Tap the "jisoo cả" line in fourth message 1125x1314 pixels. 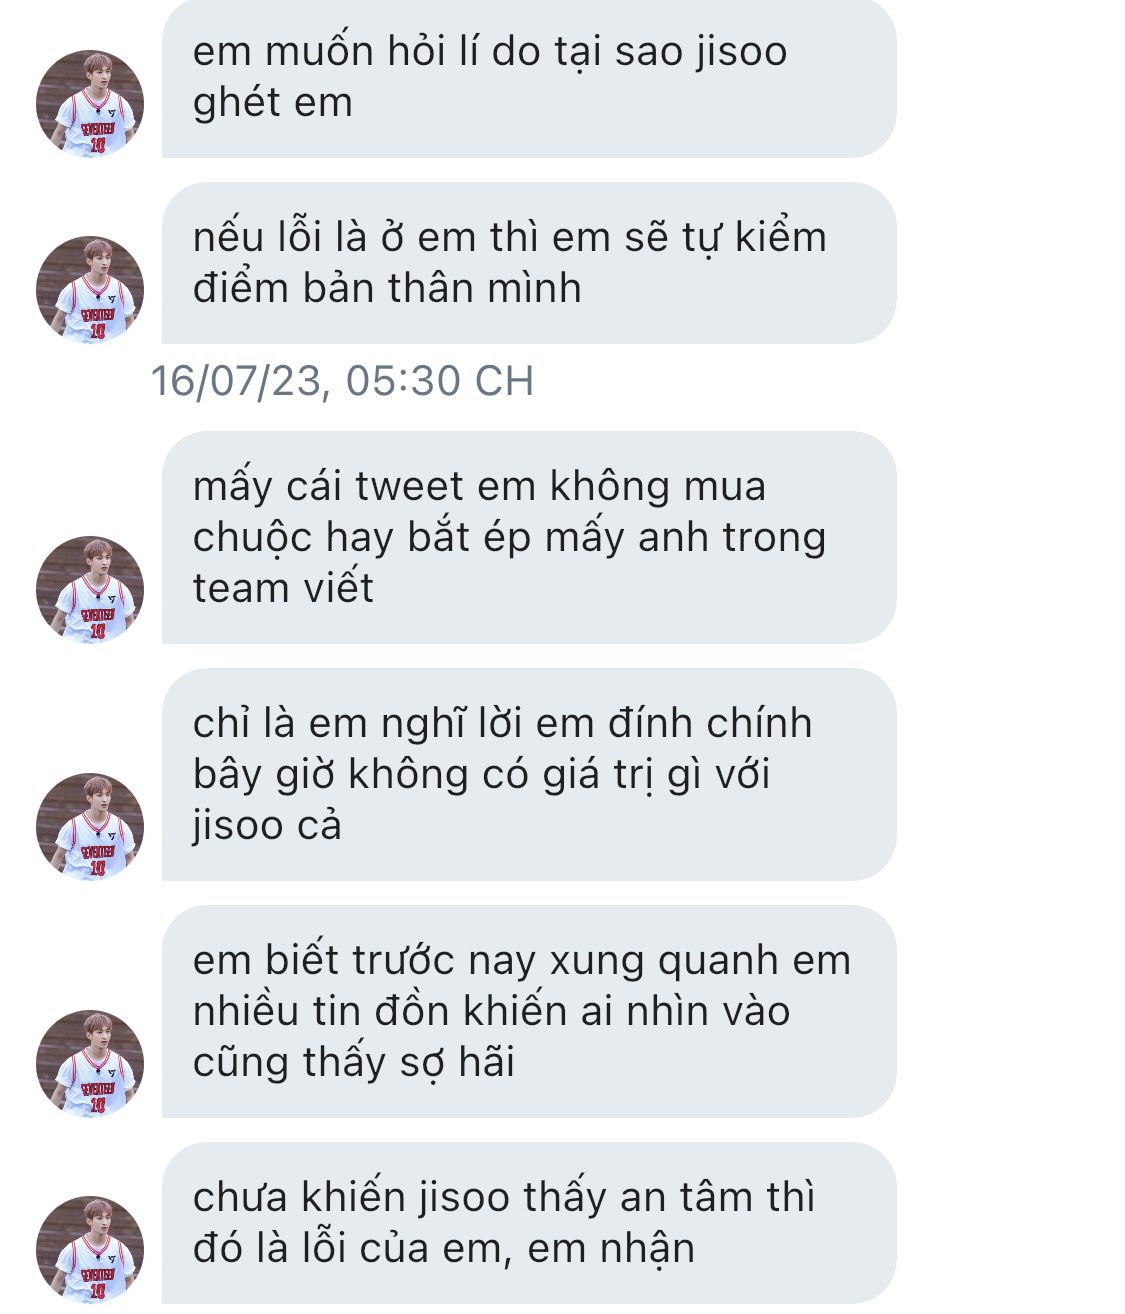tap(267, 826)
